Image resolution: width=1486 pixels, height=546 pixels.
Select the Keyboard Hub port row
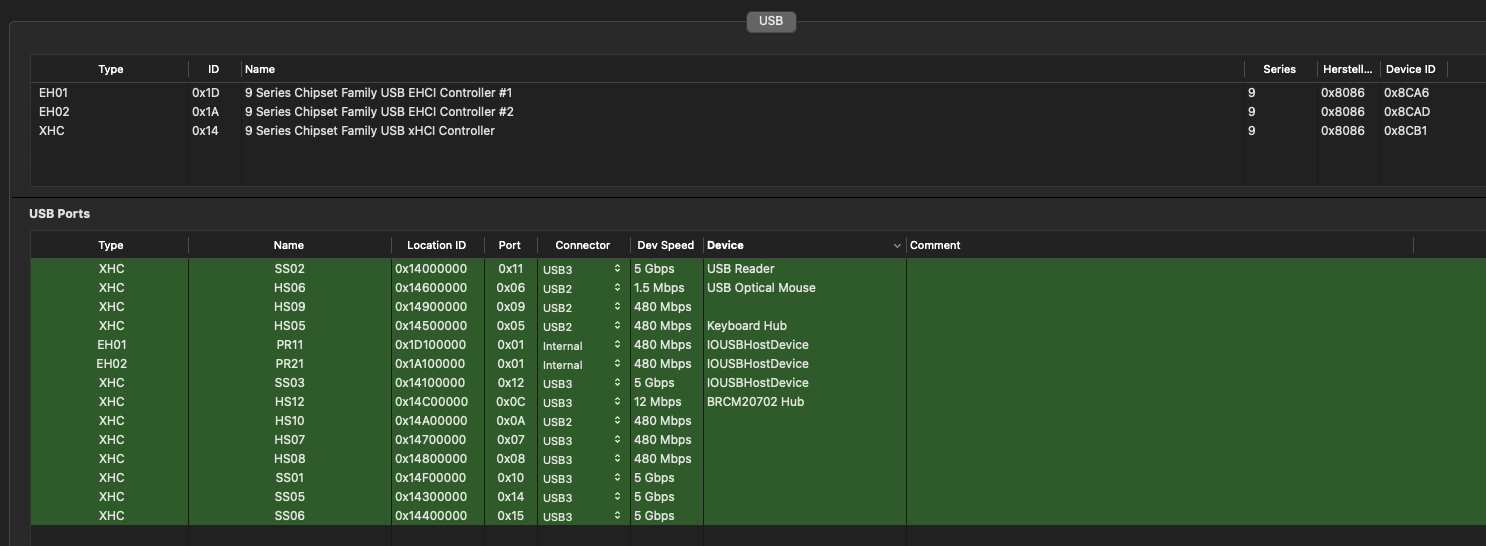click(747, 326)
